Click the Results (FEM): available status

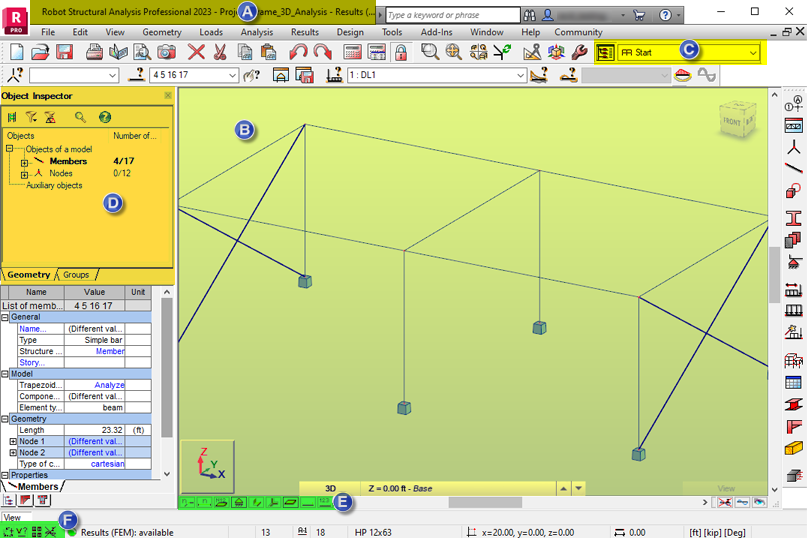127,532
